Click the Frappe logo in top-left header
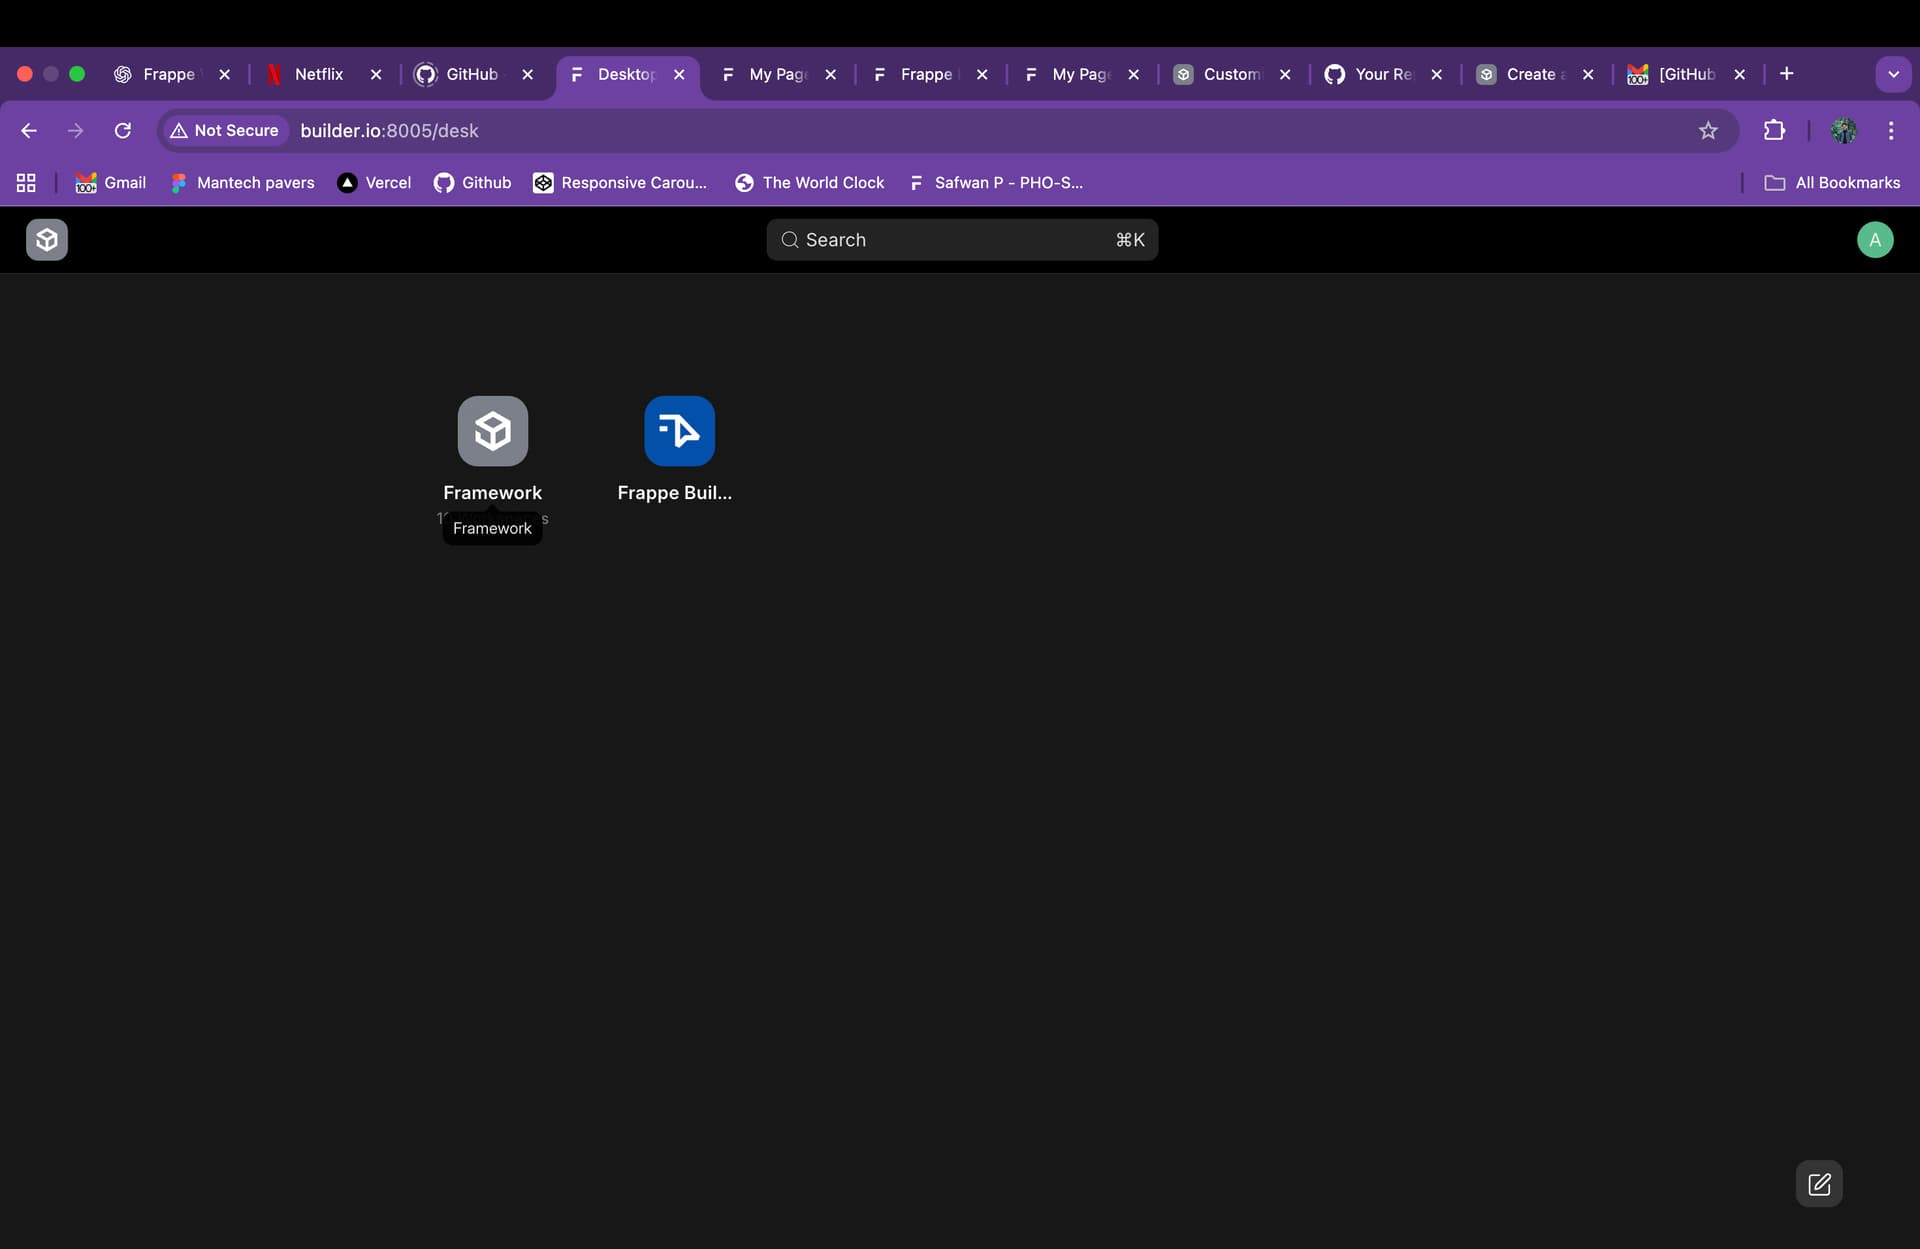The height and width of the screenshot is (1249, 1920). click(x=47, y=240)
